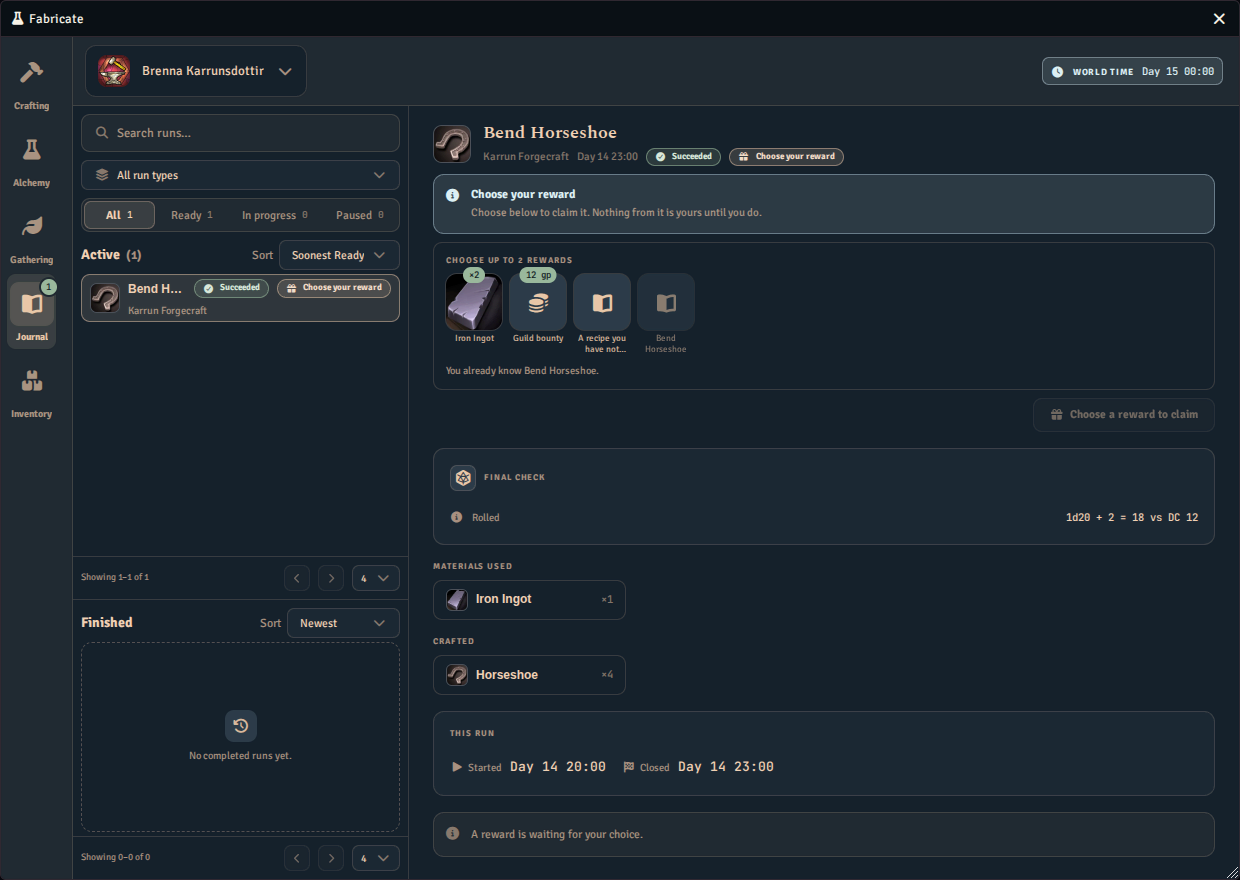
Task: Go to next page of Active runs
Action: [331, 578]
